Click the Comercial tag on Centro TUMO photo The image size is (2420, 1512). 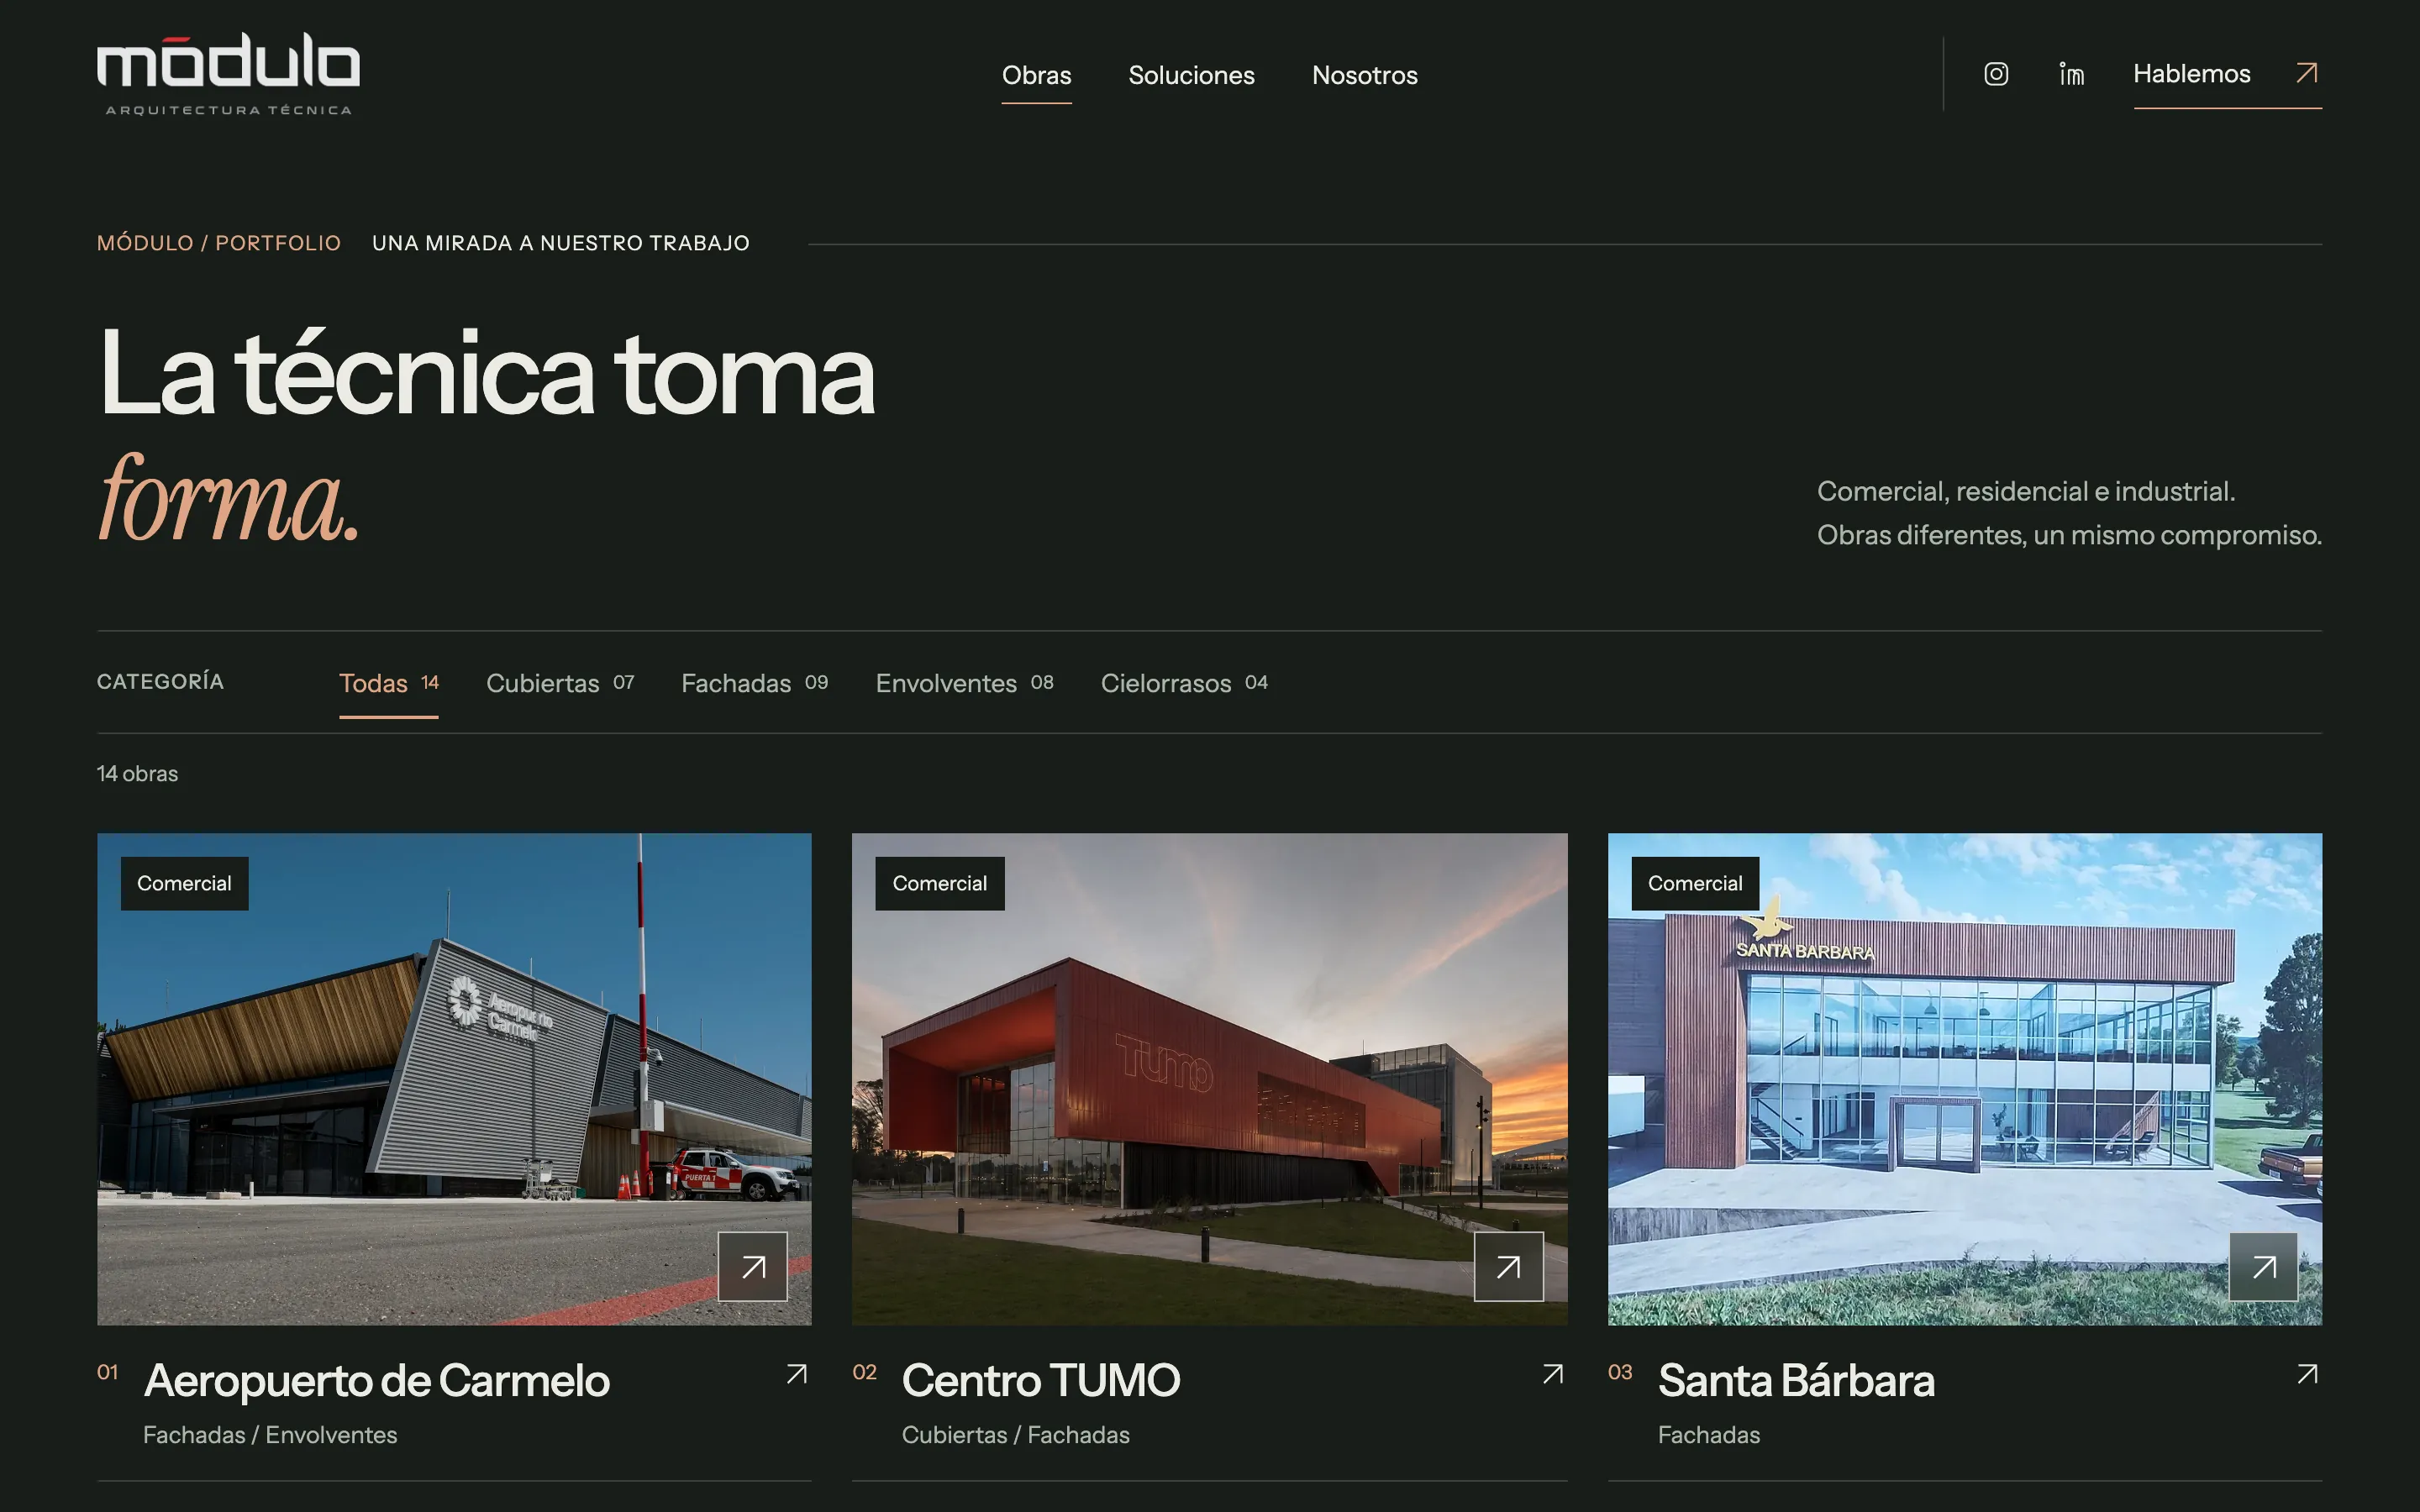click(939, 883)
